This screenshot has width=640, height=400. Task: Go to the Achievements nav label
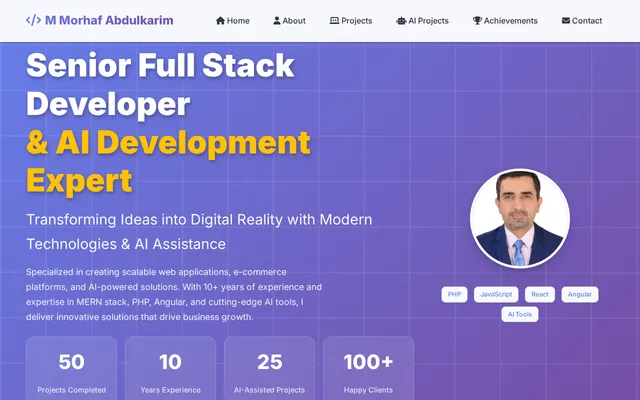point(511,21)
